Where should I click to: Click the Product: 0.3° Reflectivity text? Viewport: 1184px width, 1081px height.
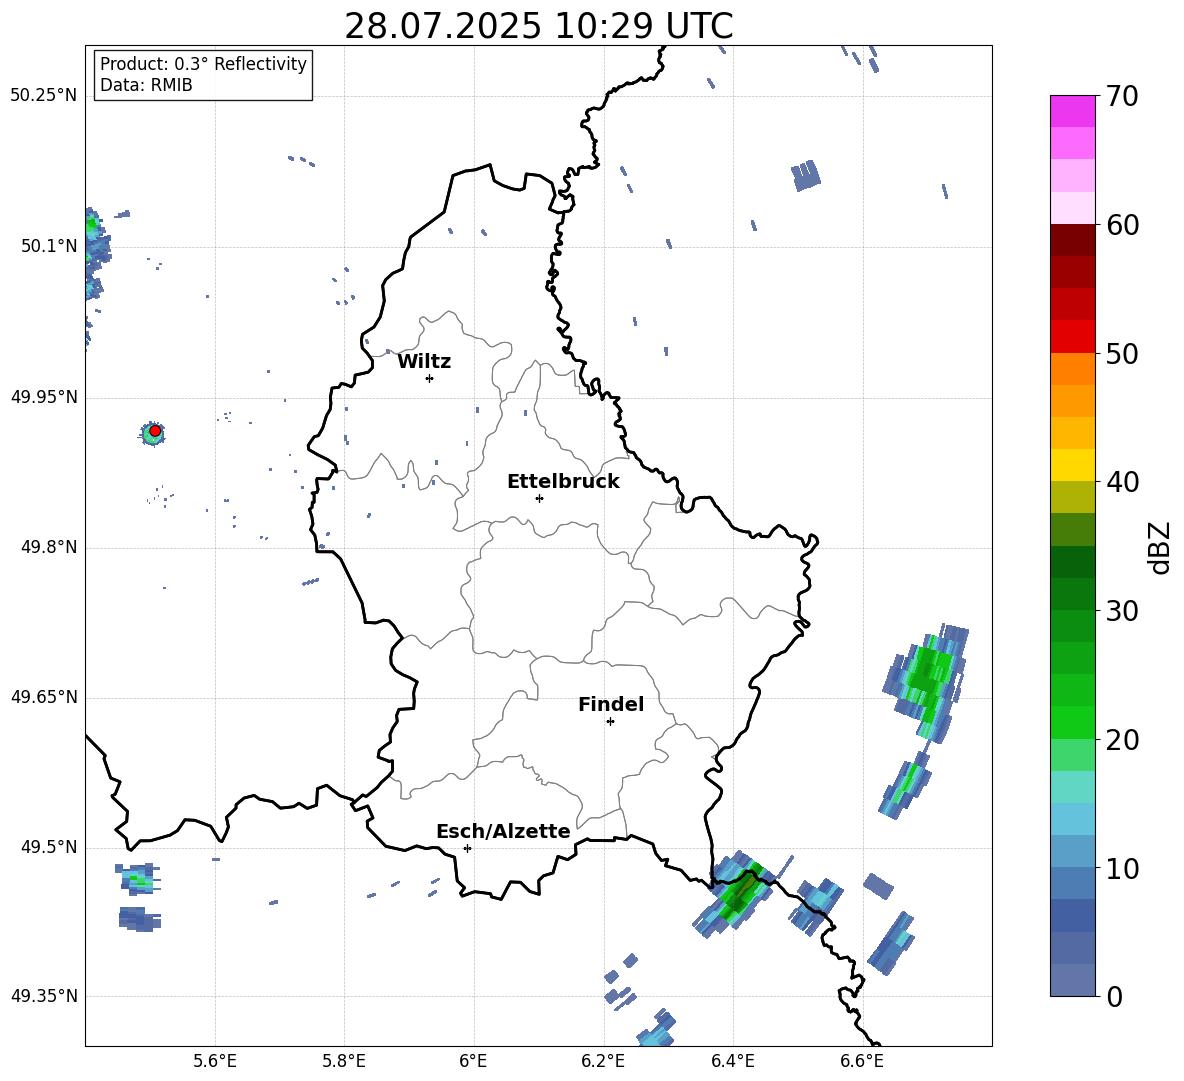(203, 63)
